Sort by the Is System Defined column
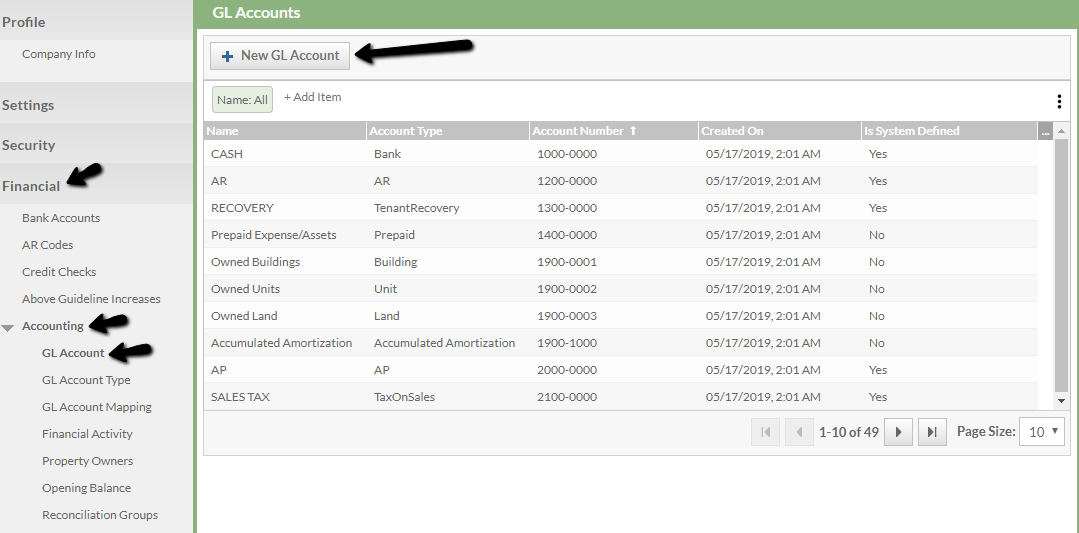The height and width of the screenshot is (533, 1079). pos(910,131)
